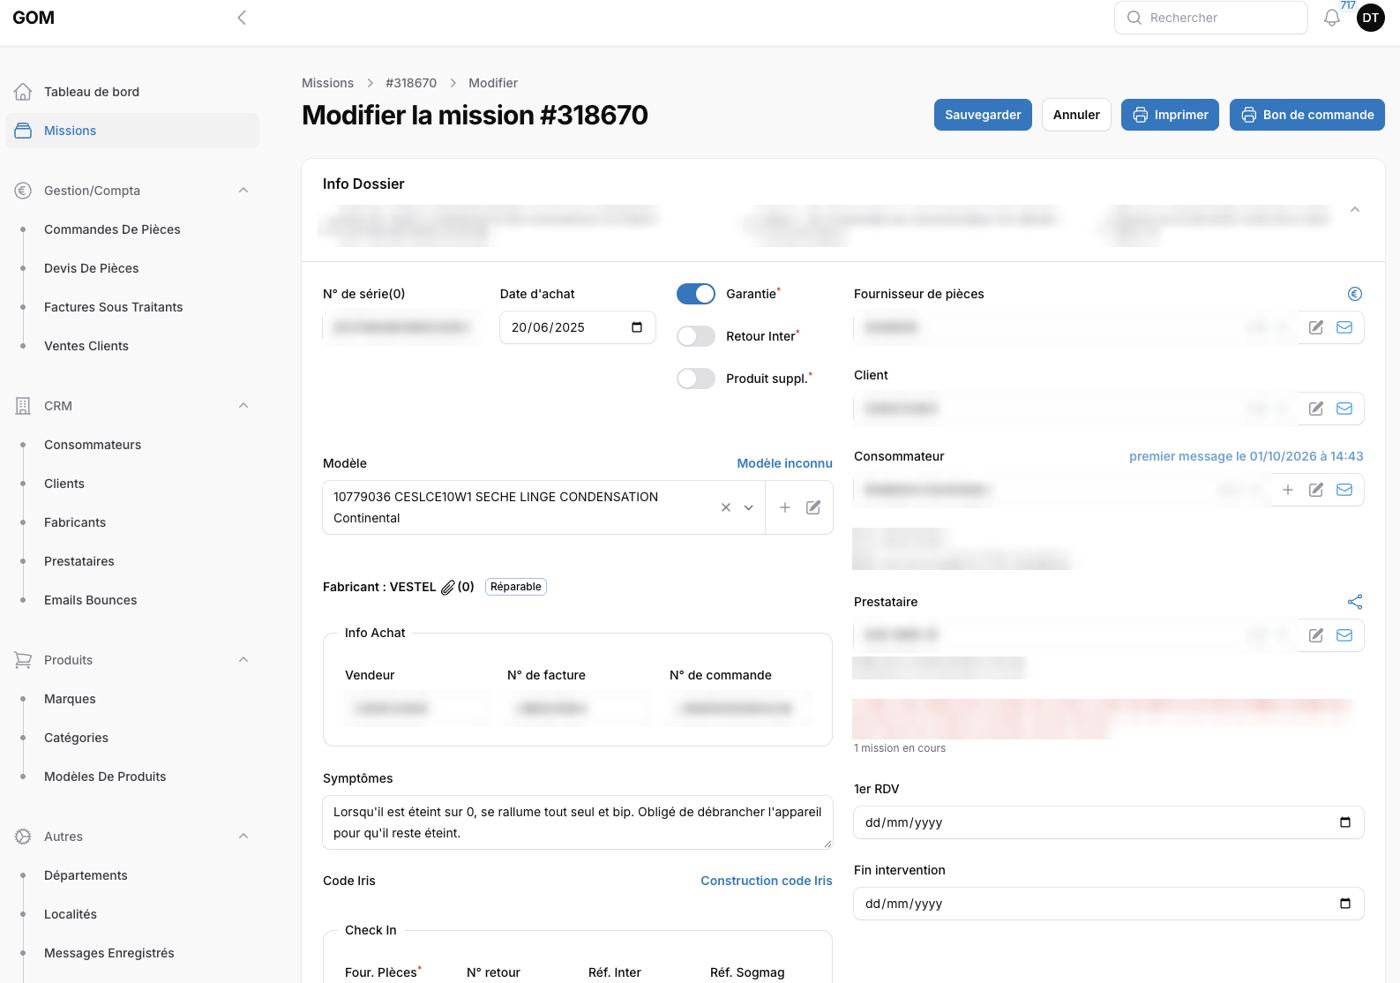Collapse the Info Dossier panel
The image size is (1400, 983).
point(1355,210)
